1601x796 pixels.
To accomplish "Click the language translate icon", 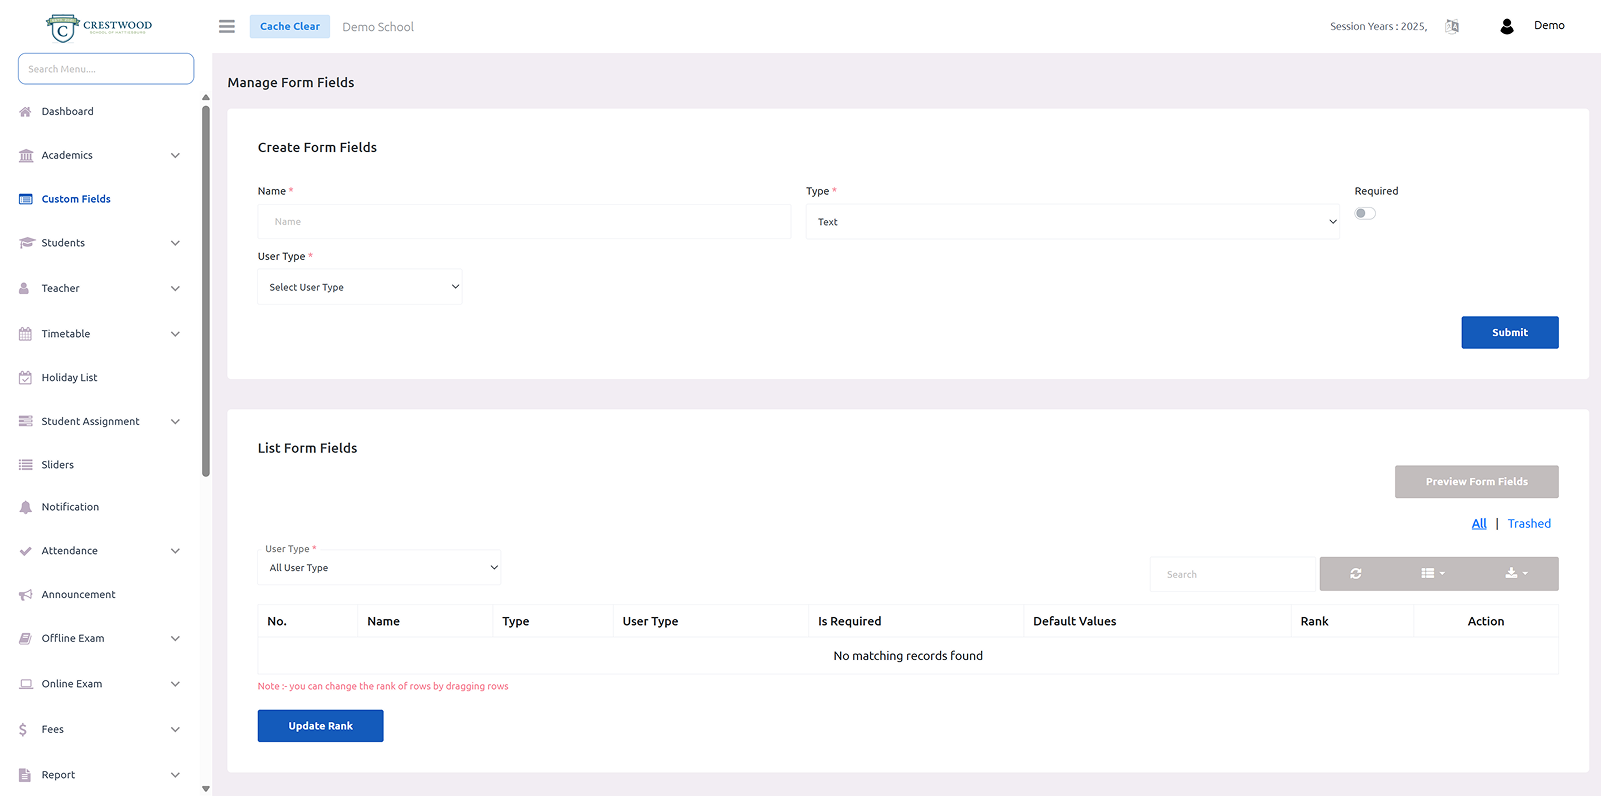I will [1451, 27].
